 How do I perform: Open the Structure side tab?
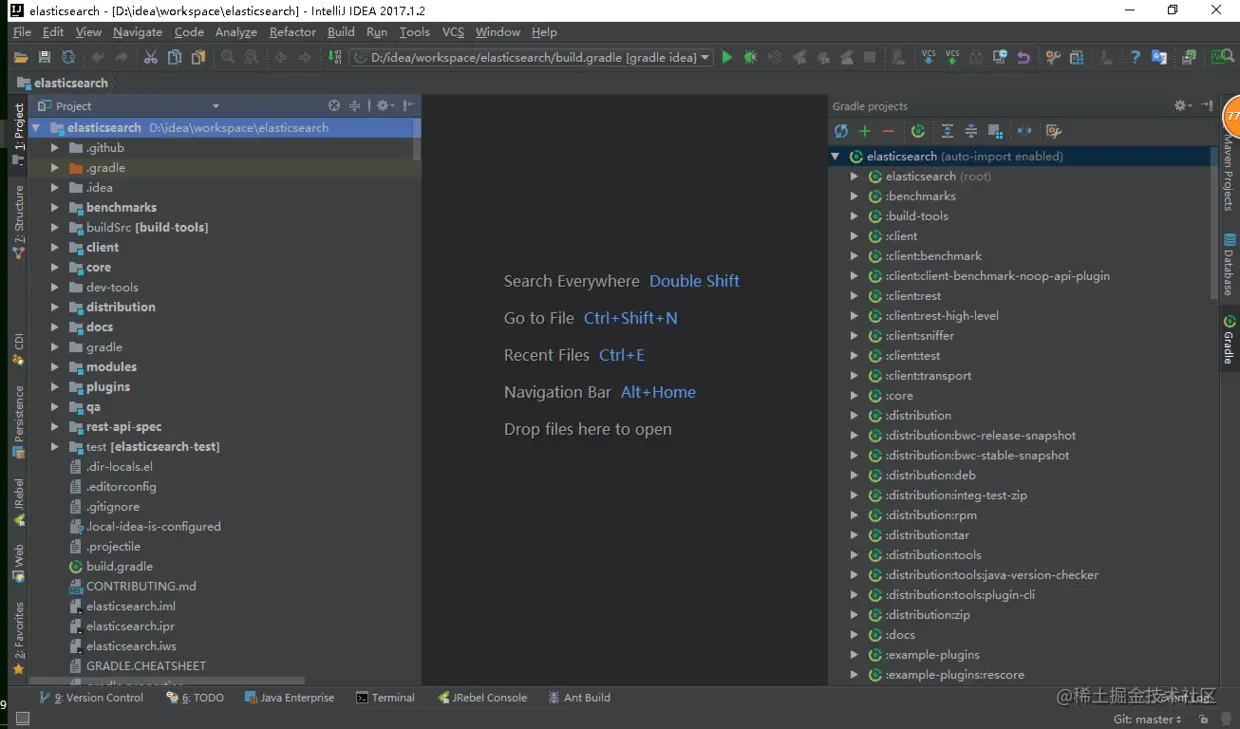(18, 221)
